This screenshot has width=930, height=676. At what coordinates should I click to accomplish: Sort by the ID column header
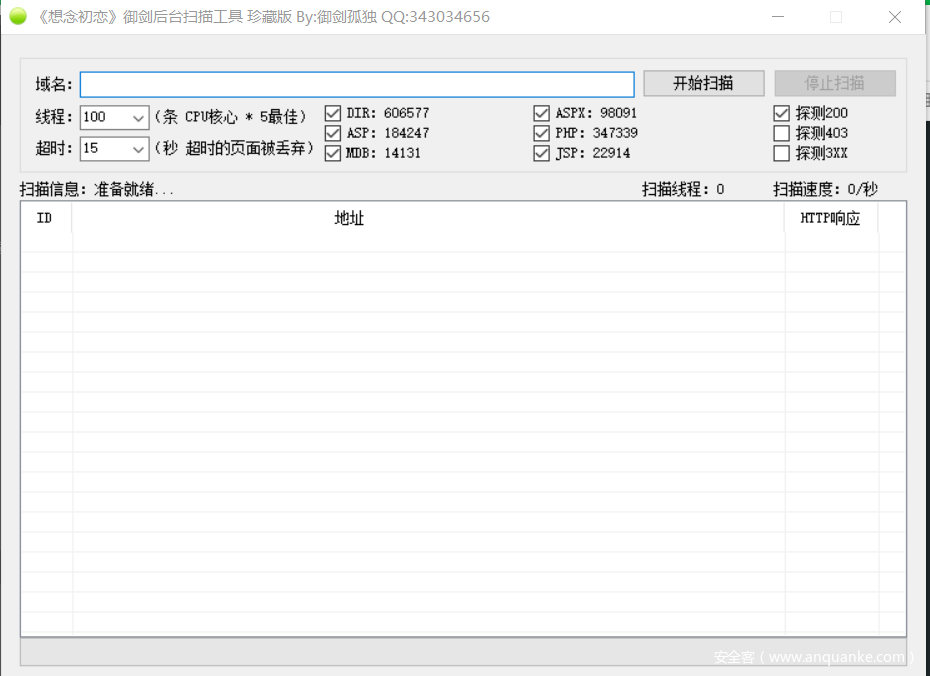[x=45, y=218]
